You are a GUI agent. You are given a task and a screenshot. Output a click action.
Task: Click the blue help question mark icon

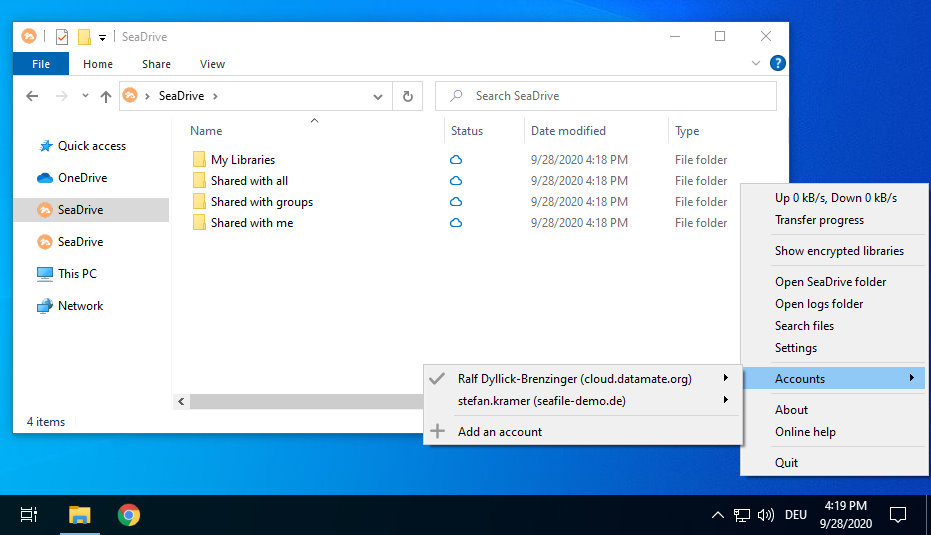click(x=777, y=64)
